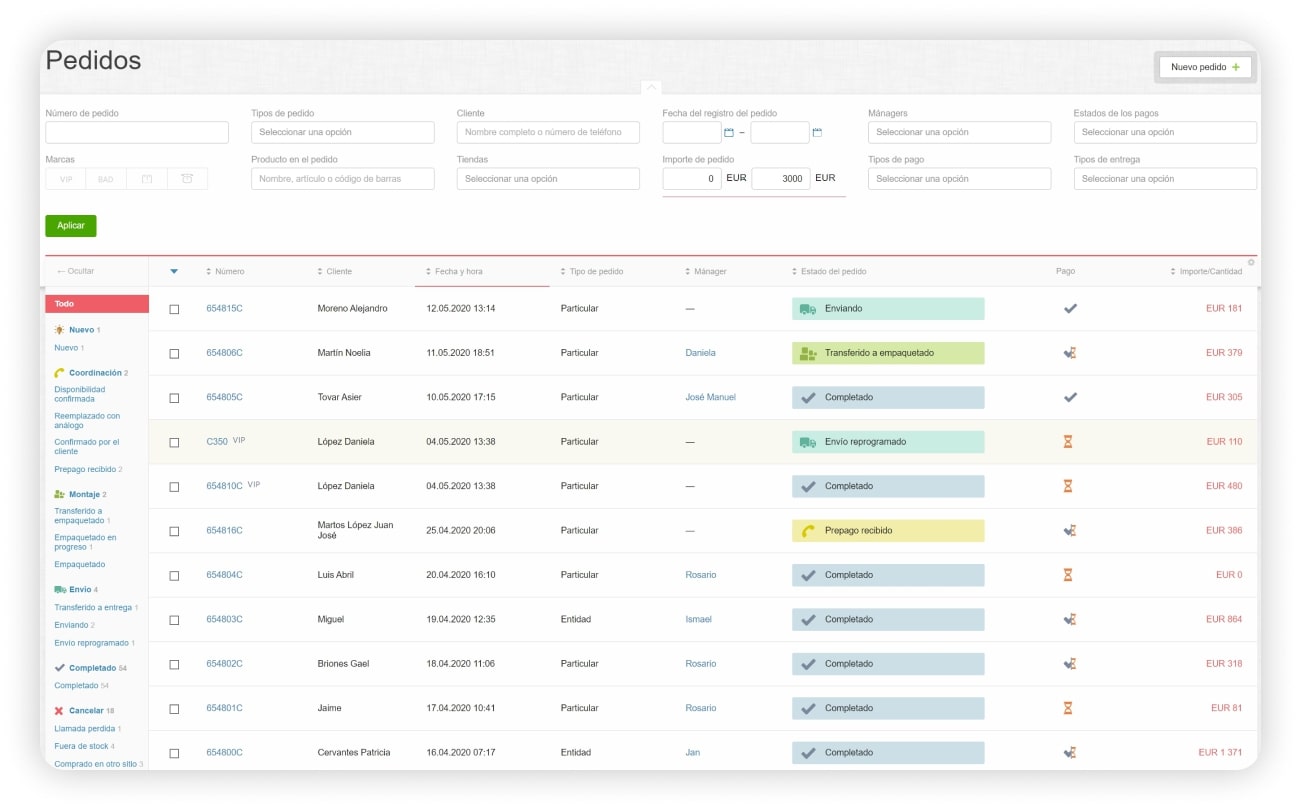Select the Todo tab in status sidebar
1301x810 pixels.
coord(97,304)
